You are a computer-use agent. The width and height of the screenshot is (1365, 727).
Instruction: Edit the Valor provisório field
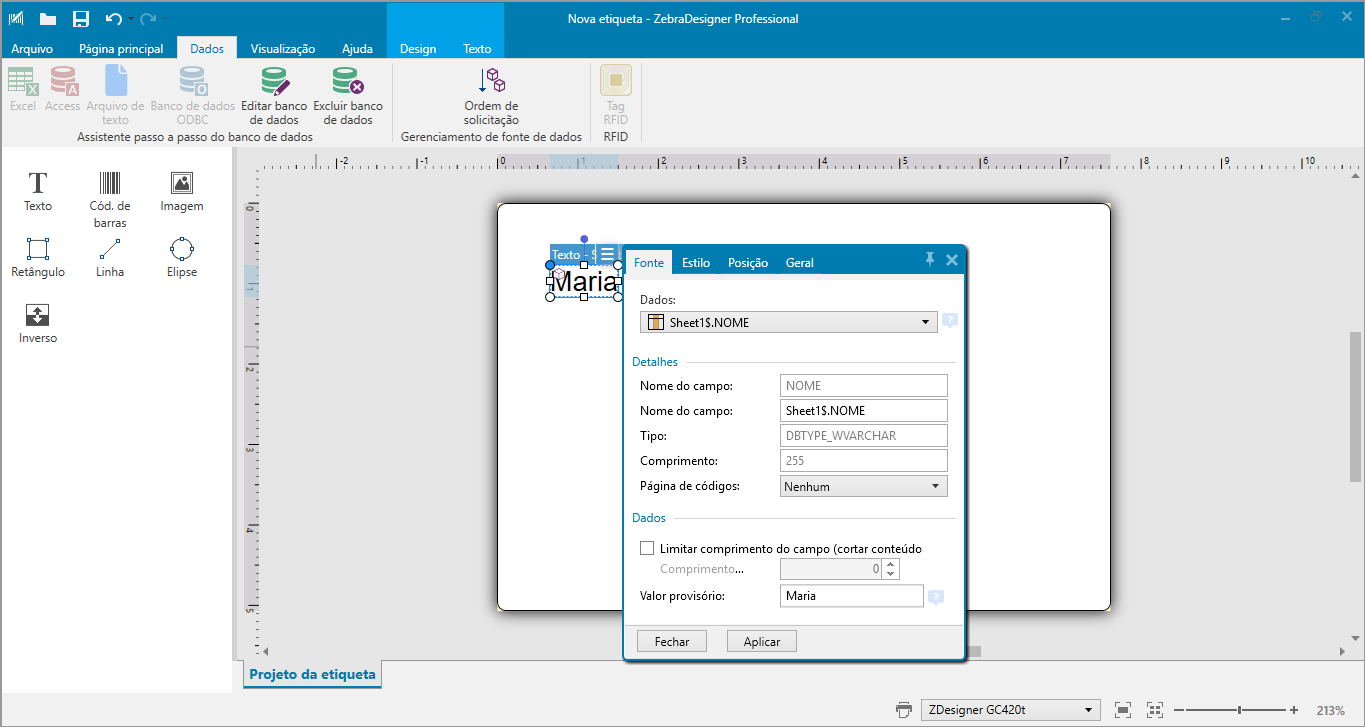[x=851, y=595]
